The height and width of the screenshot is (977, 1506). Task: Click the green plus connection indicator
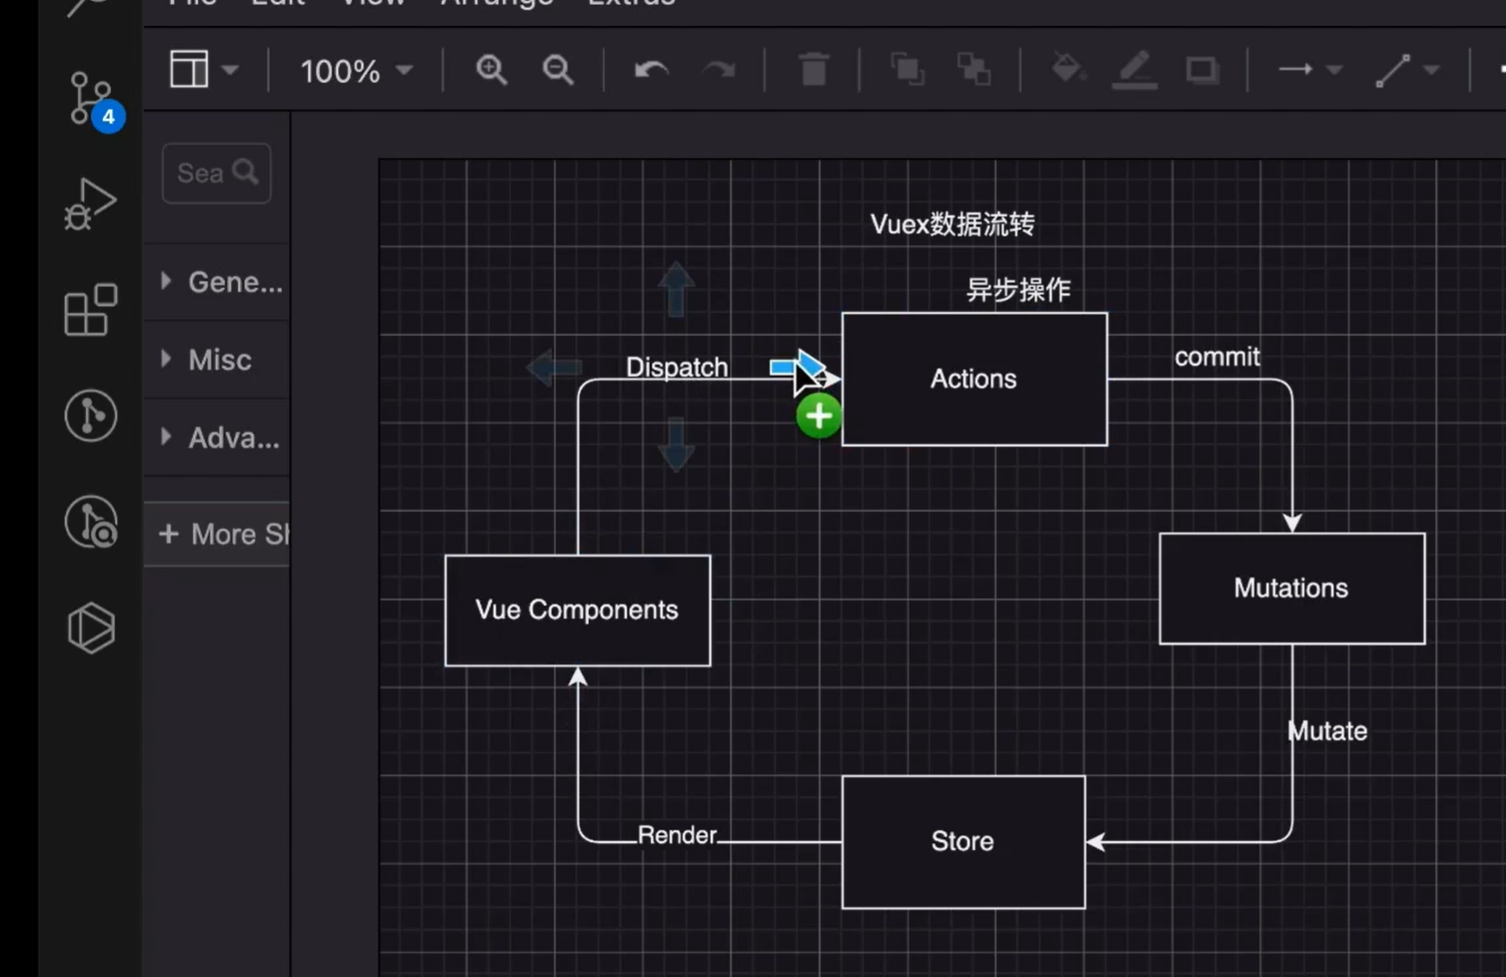tap(819, 416)
